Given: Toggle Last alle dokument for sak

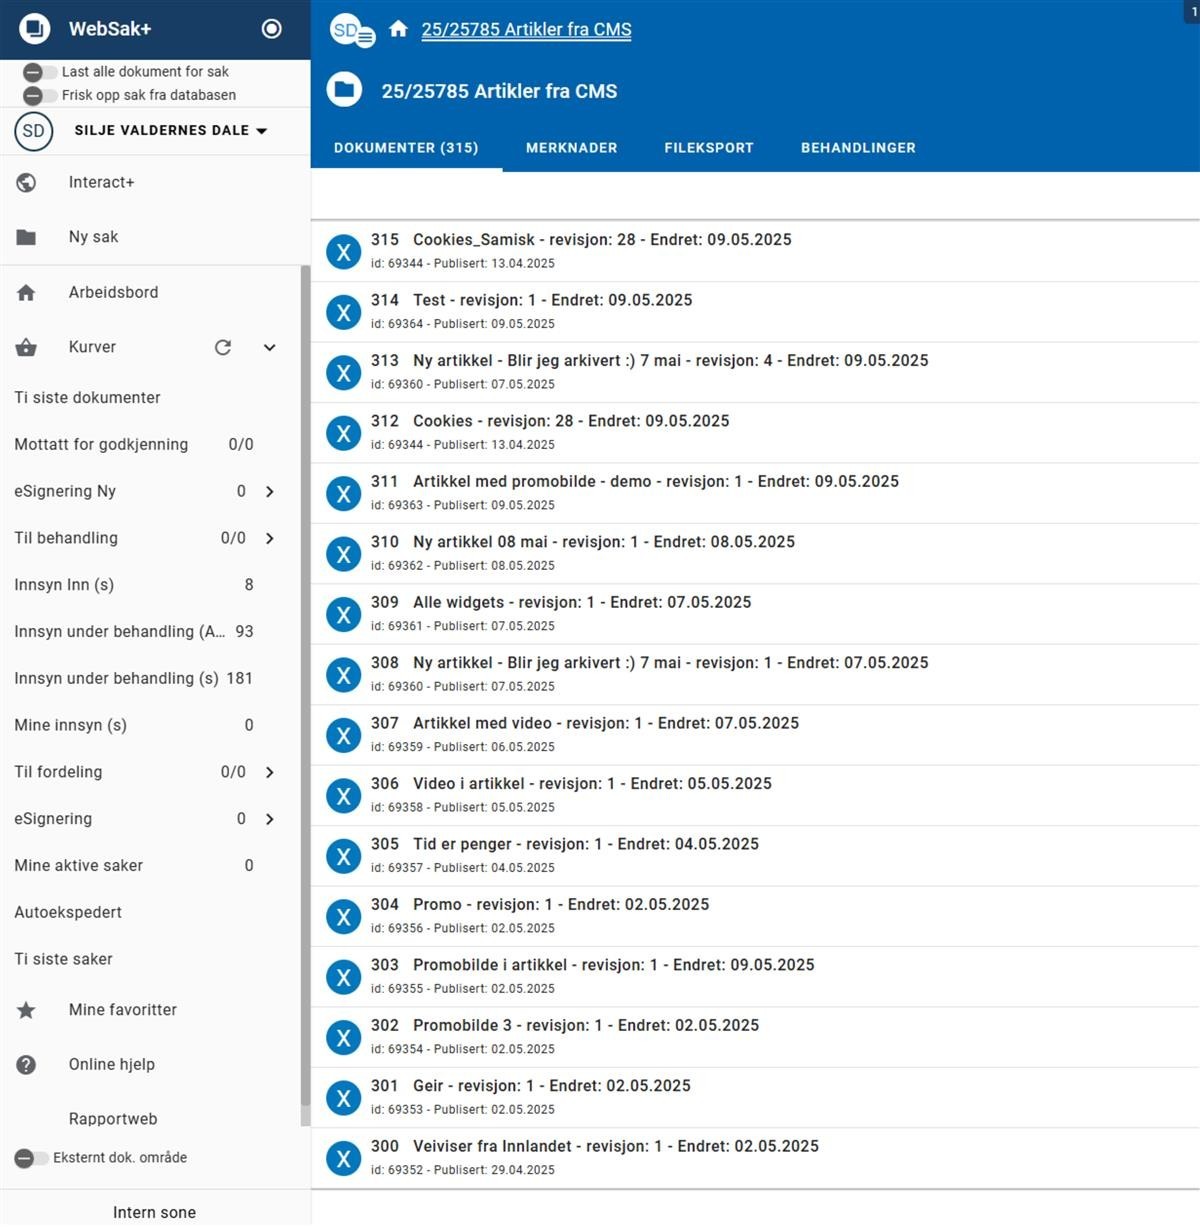Looking at the screenshot, I should pyautogui.click(x=39, y=72).
